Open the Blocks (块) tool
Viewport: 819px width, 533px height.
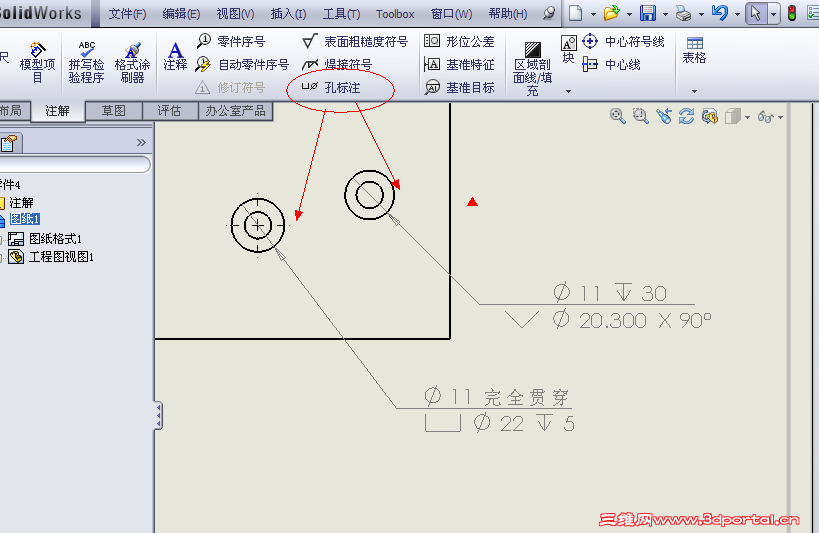tap(568, 49)
